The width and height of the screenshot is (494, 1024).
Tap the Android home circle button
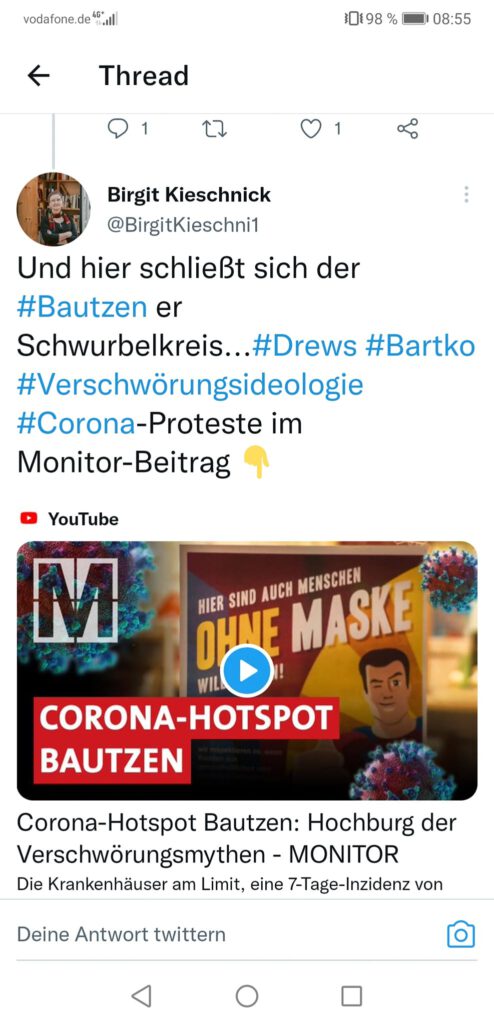point(247,996)
